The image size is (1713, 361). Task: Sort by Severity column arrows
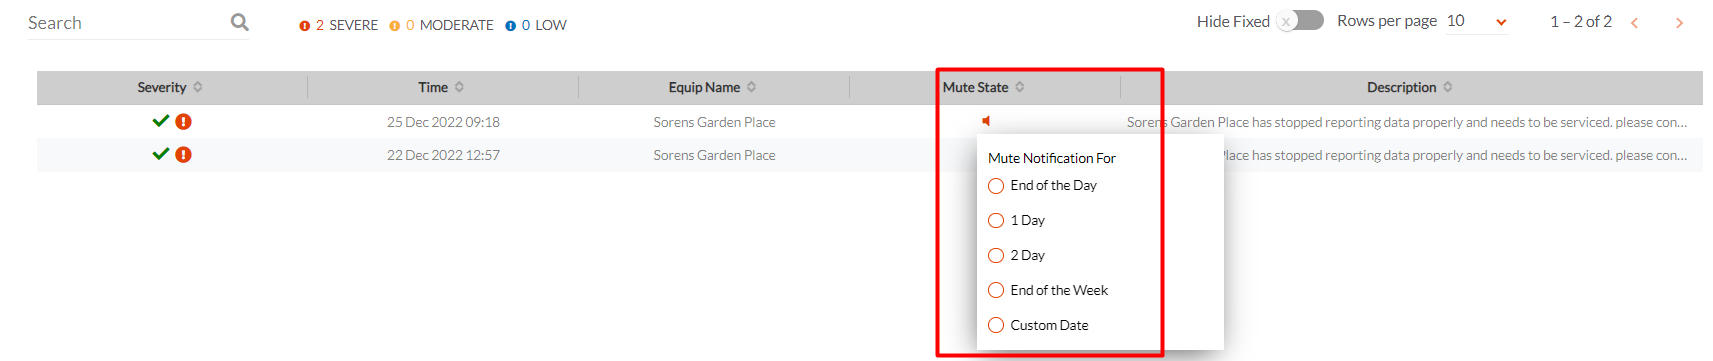point(198,87)
